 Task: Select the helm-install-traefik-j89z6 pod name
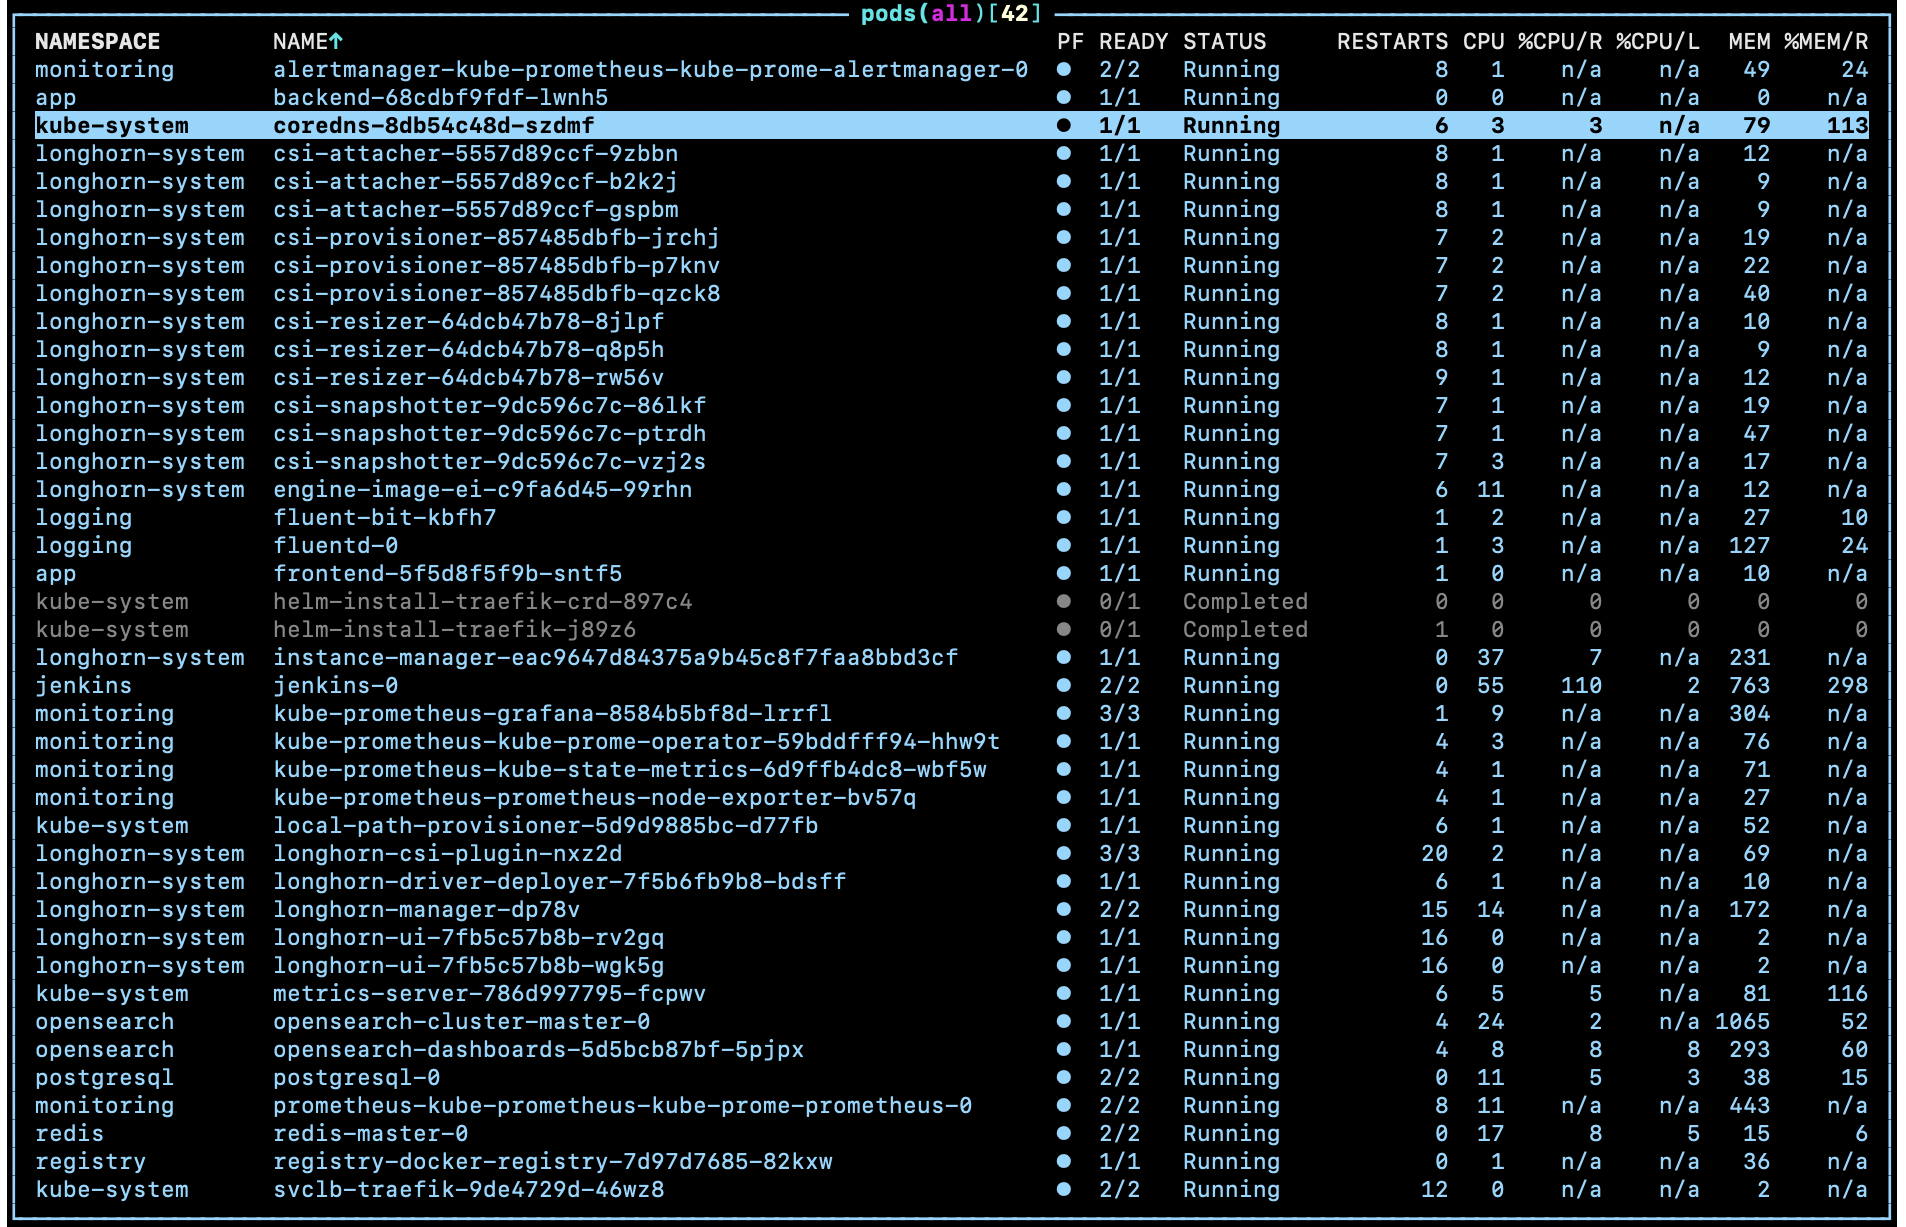455,629
